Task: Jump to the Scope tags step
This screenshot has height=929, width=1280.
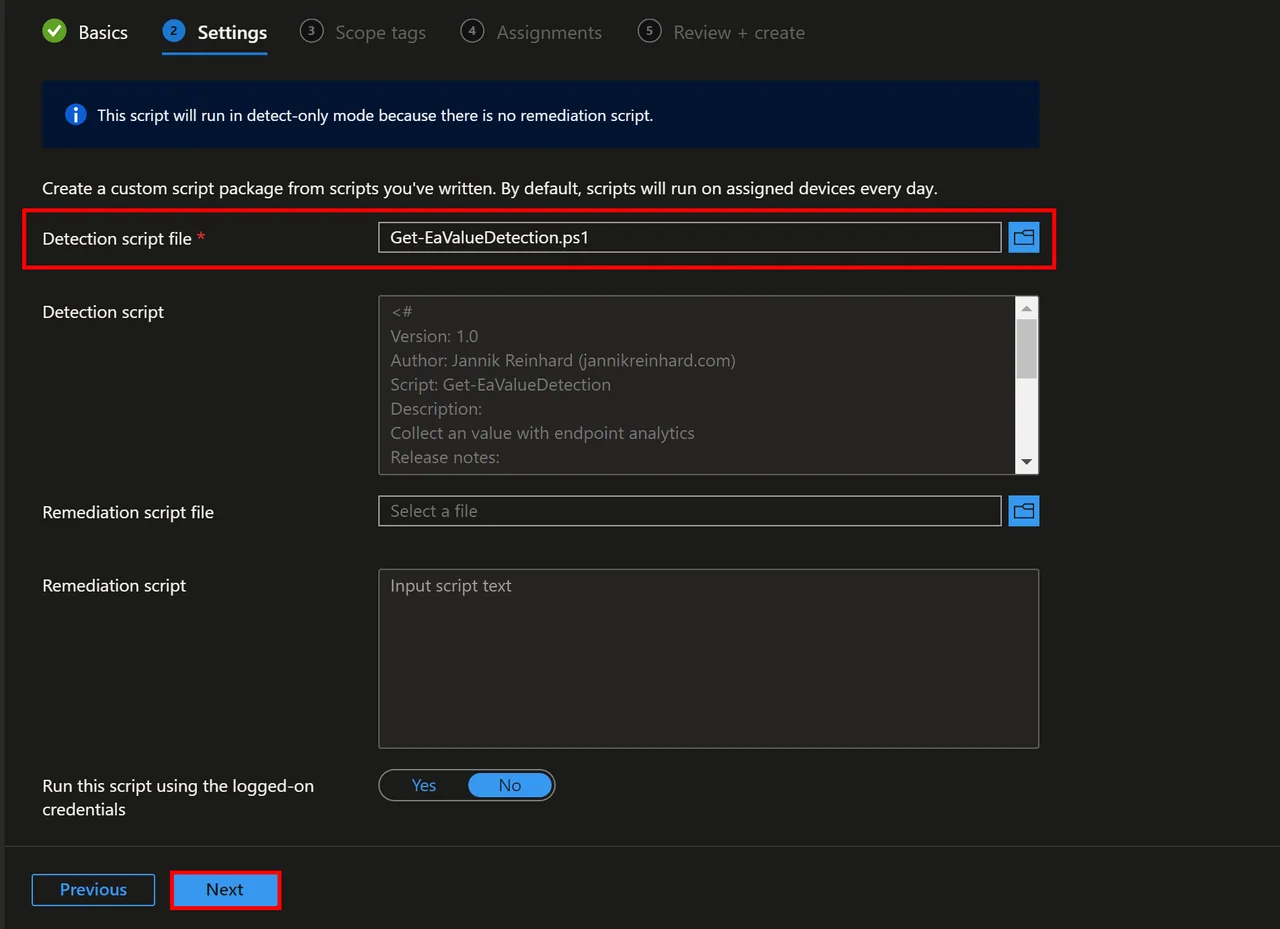Action: (x=363, y=32)
